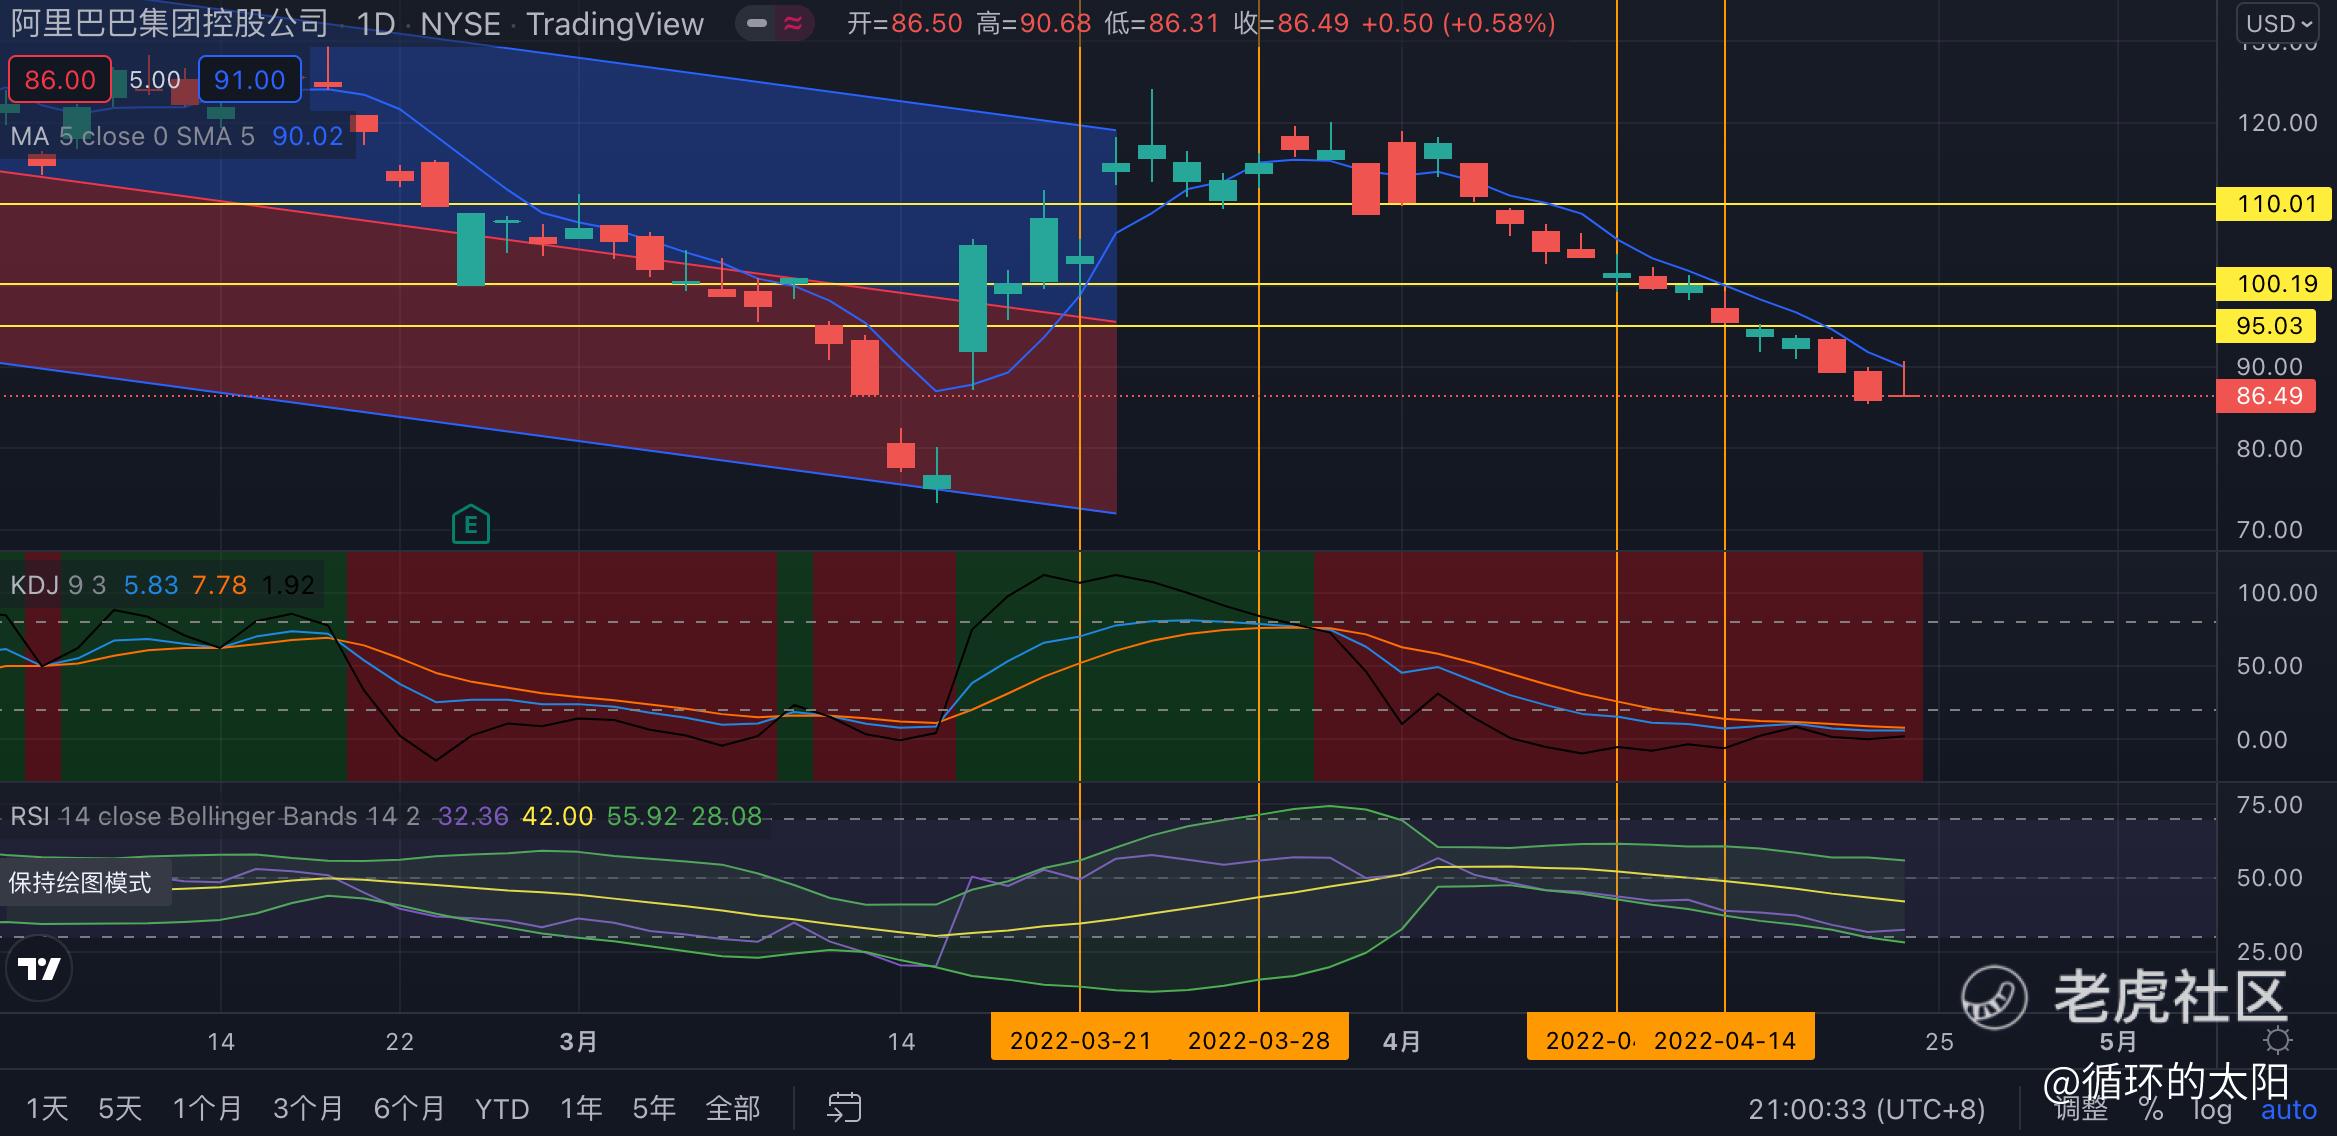This screenshot has height=1136, width=2337.
Task: Click the 5月 time axis label
Action: [x=2118, y=1042]
